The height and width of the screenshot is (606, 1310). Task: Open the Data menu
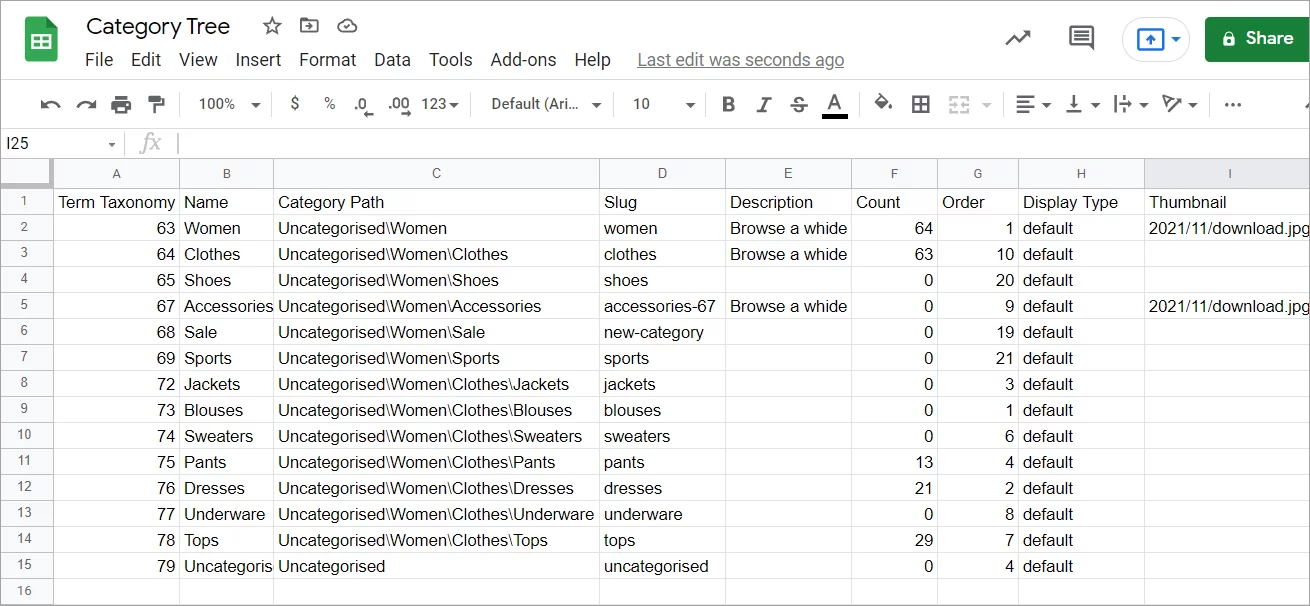click(x=392, y=59)
